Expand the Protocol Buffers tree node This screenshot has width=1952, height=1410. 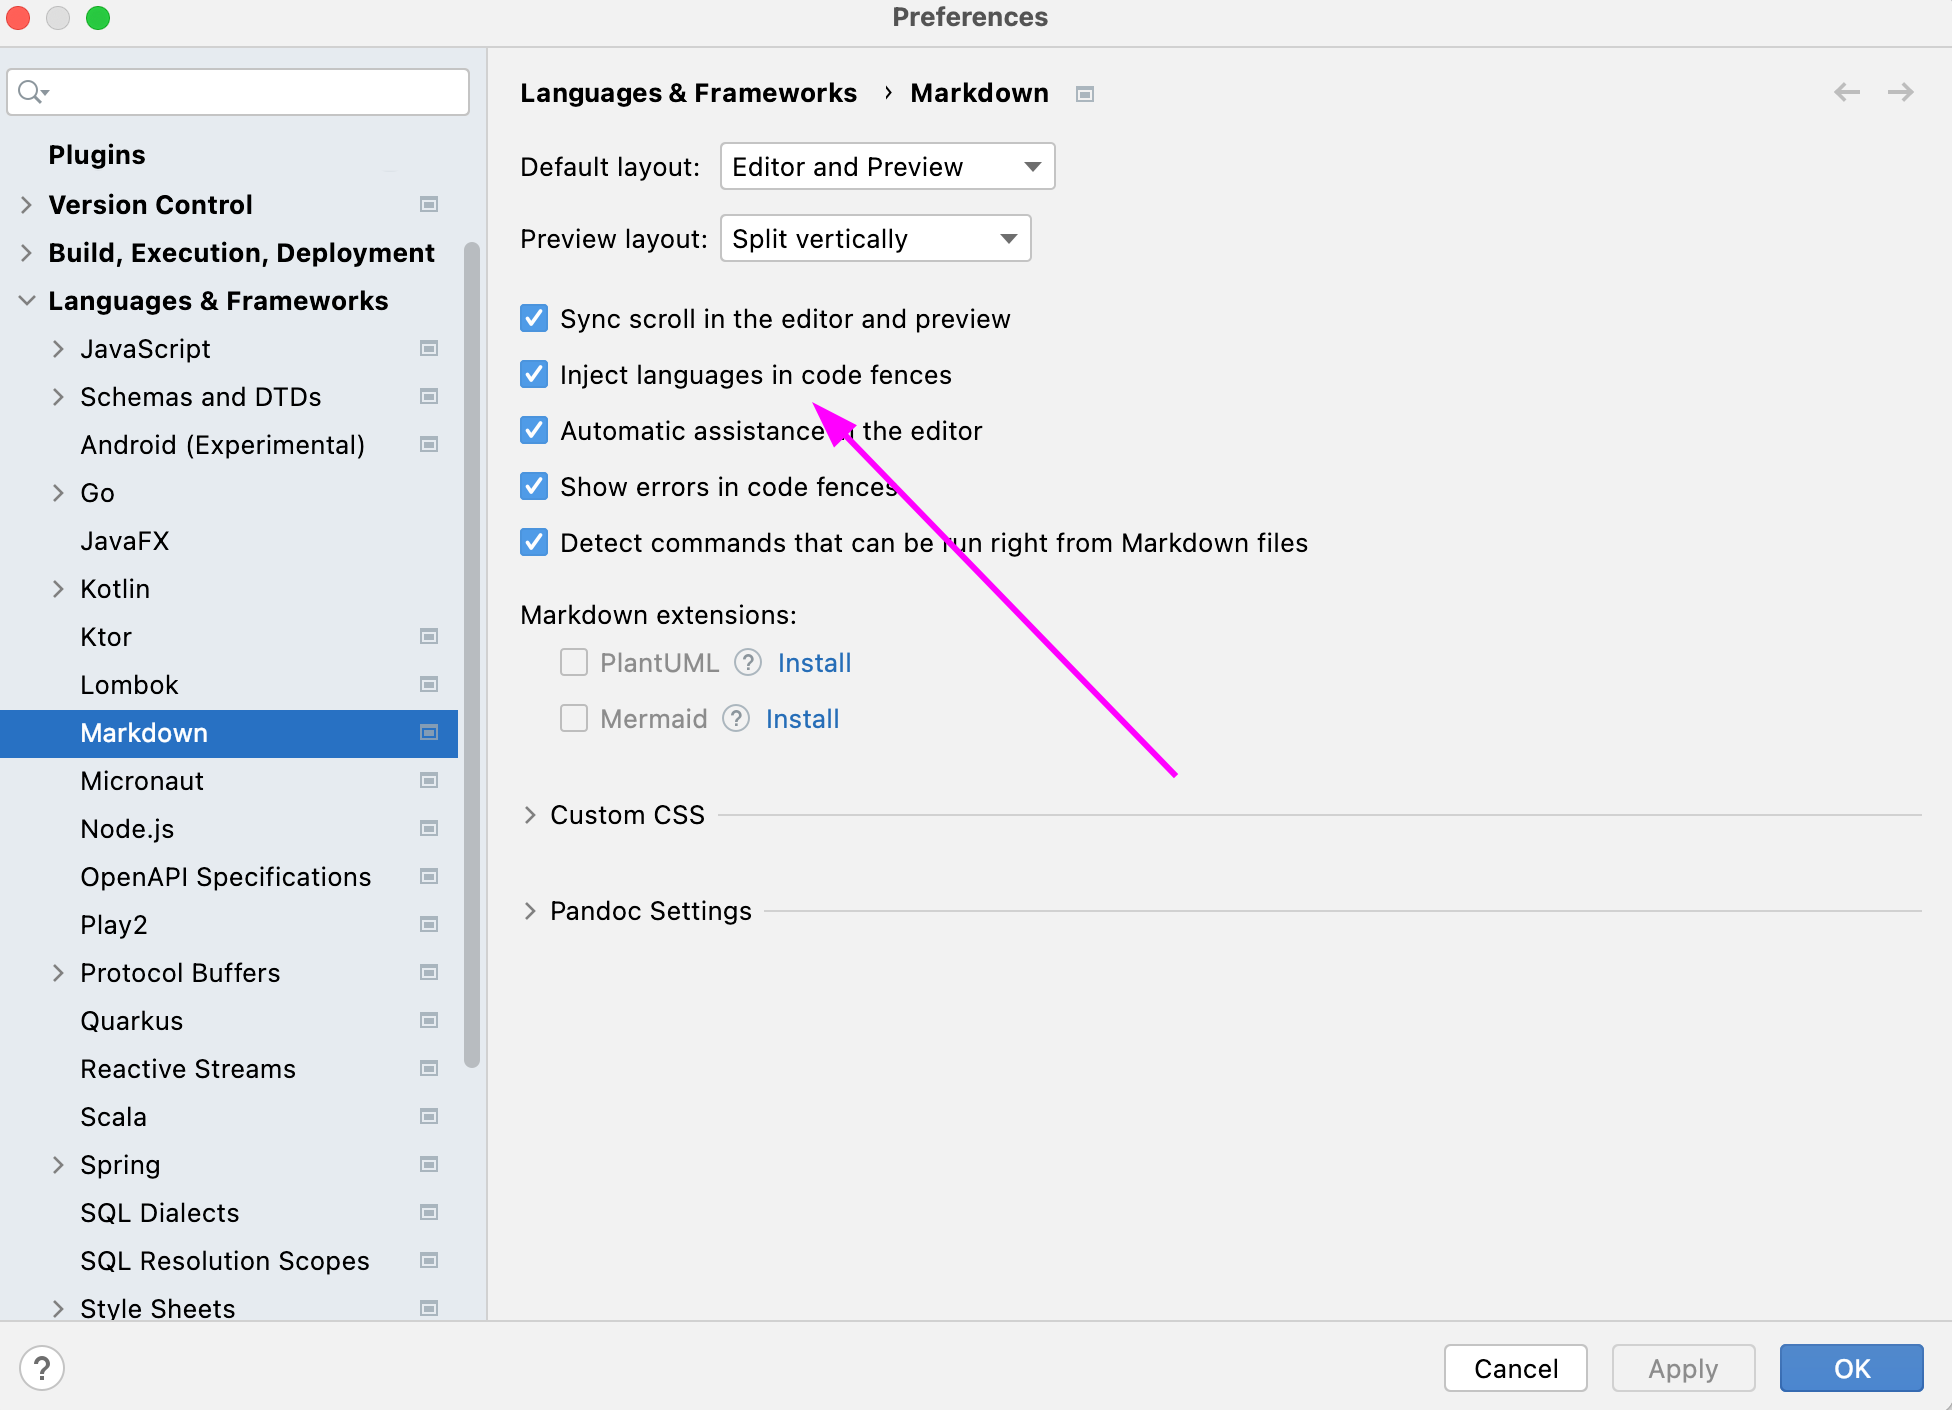tap(58, 973)
